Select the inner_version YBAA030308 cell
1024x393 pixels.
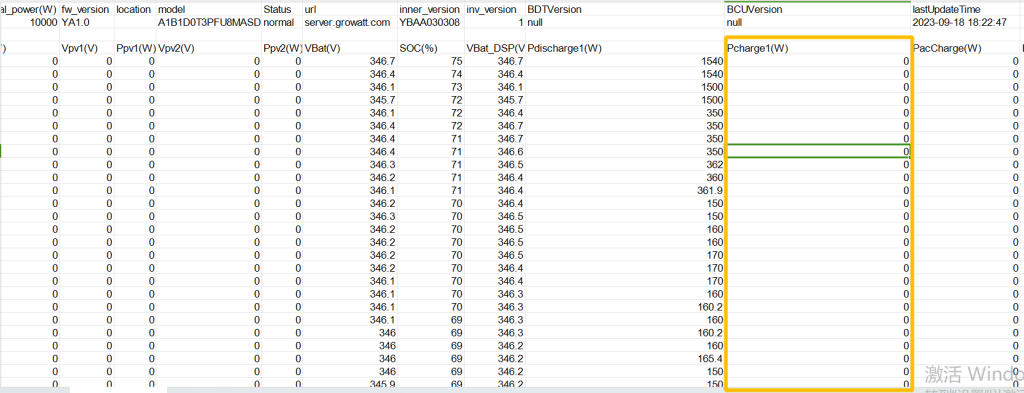tap(431, 22)
